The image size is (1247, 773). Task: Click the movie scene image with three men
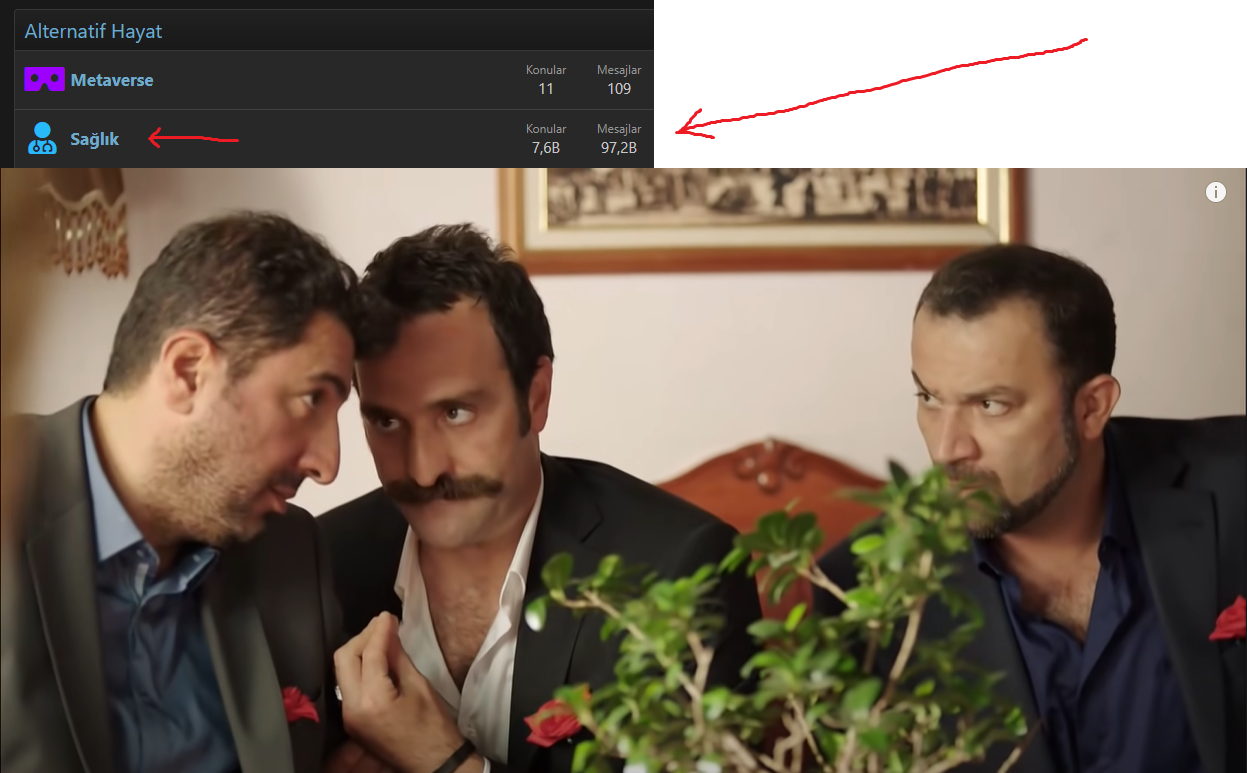(x=623, y=470)
